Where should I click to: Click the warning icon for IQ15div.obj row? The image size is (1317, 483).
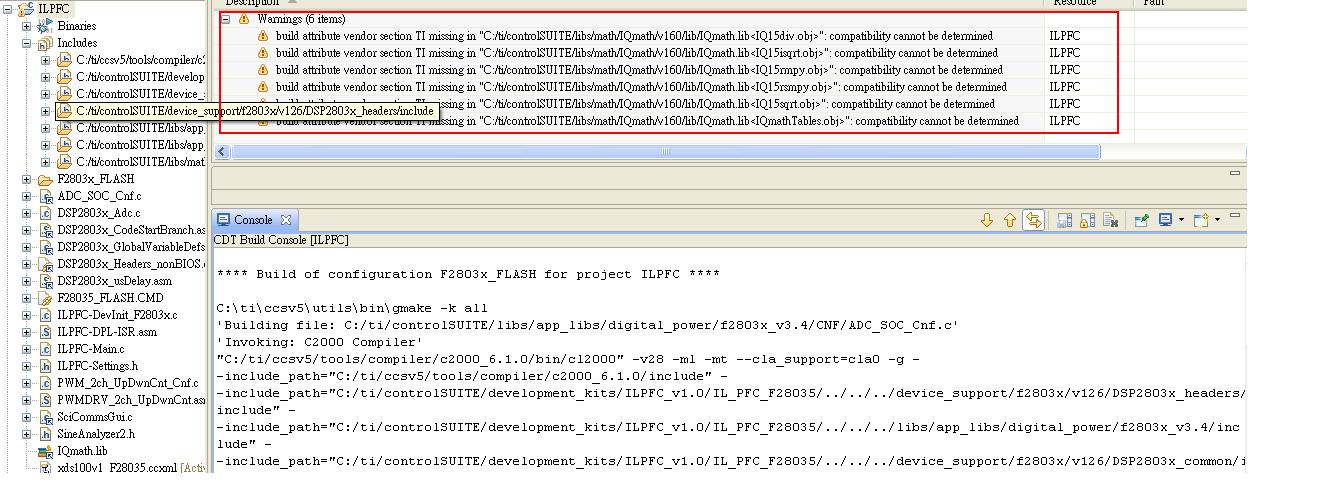pyautogui.click(x=263, y=36)
